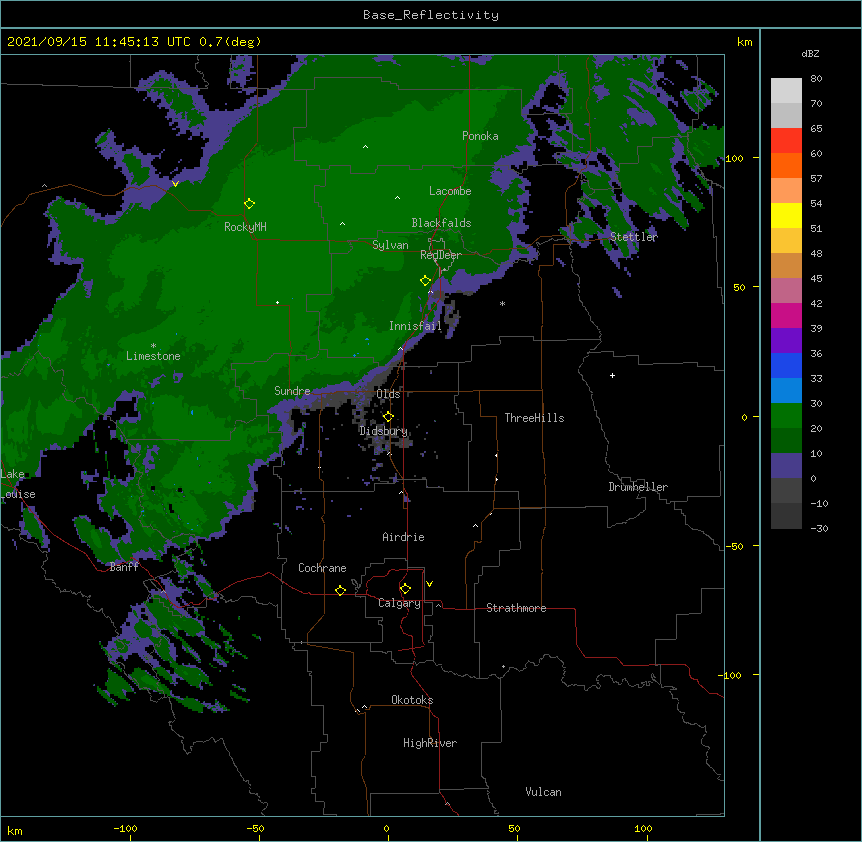The image size is (862, 842).
Task: Click the Stettler city label
Action: 634,237
